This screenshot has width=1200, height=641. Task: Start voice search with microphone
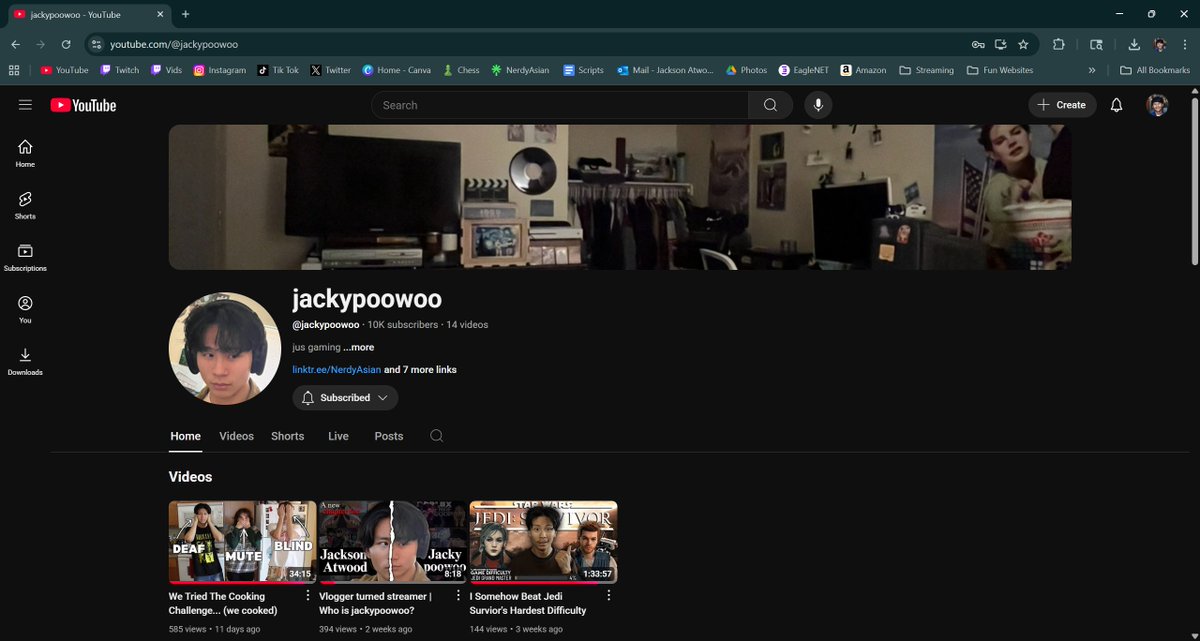click(x=818, y=105)
